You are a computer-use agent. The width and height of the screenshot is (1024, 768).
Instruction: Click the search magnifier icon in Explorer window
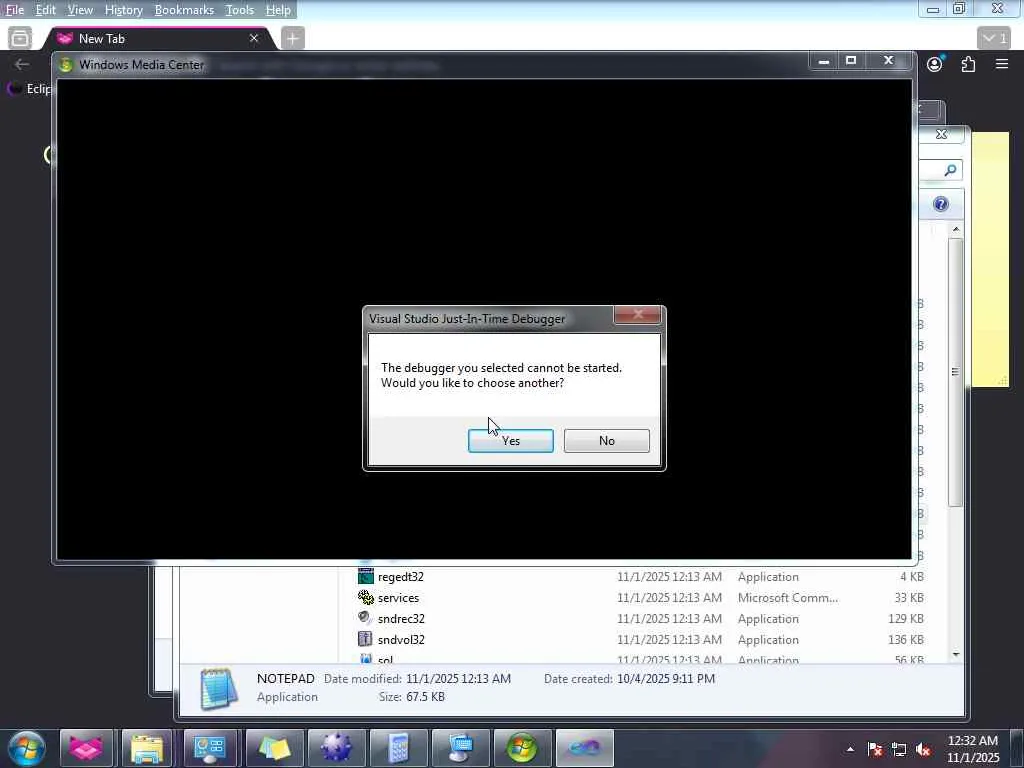pyautogui.click(x=950, y=170)
